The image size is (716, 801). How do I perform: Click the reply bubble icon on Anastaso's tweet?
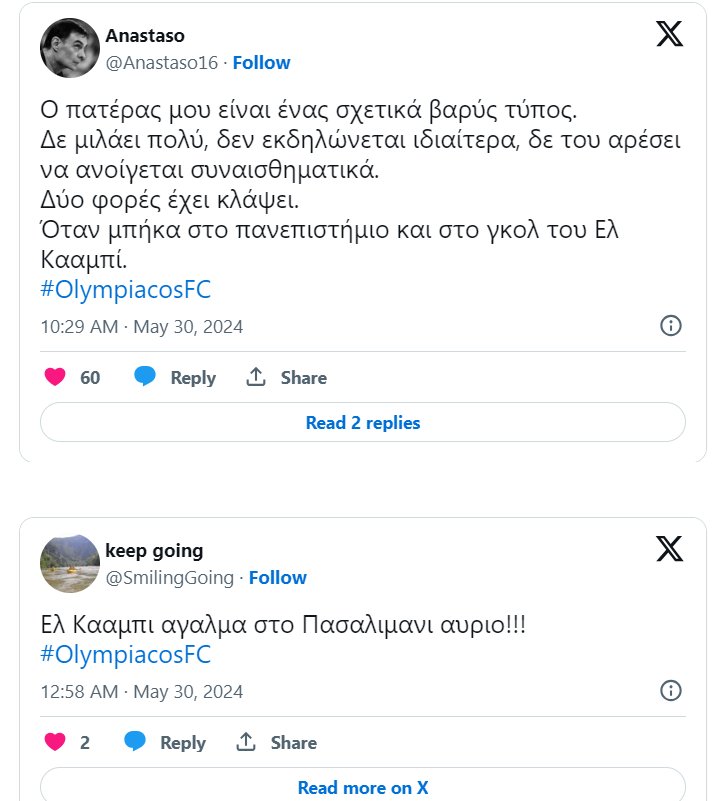point(146,377)
